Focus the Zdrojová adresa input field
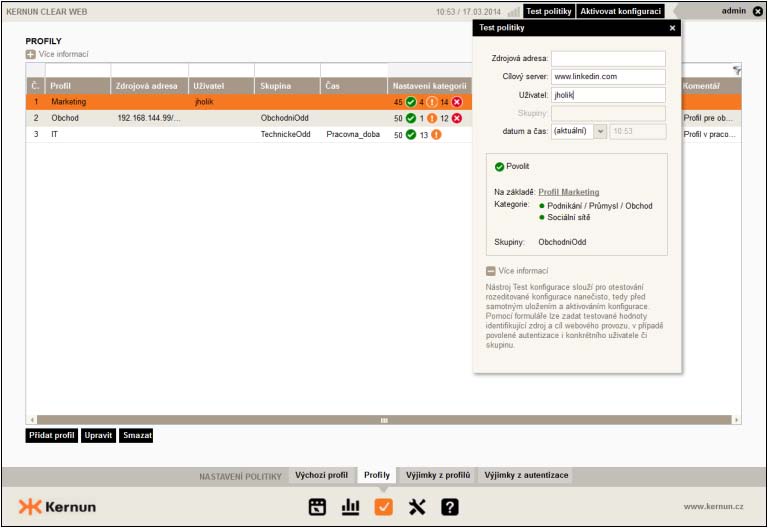 pyautogui.click(x=608, y=59)
